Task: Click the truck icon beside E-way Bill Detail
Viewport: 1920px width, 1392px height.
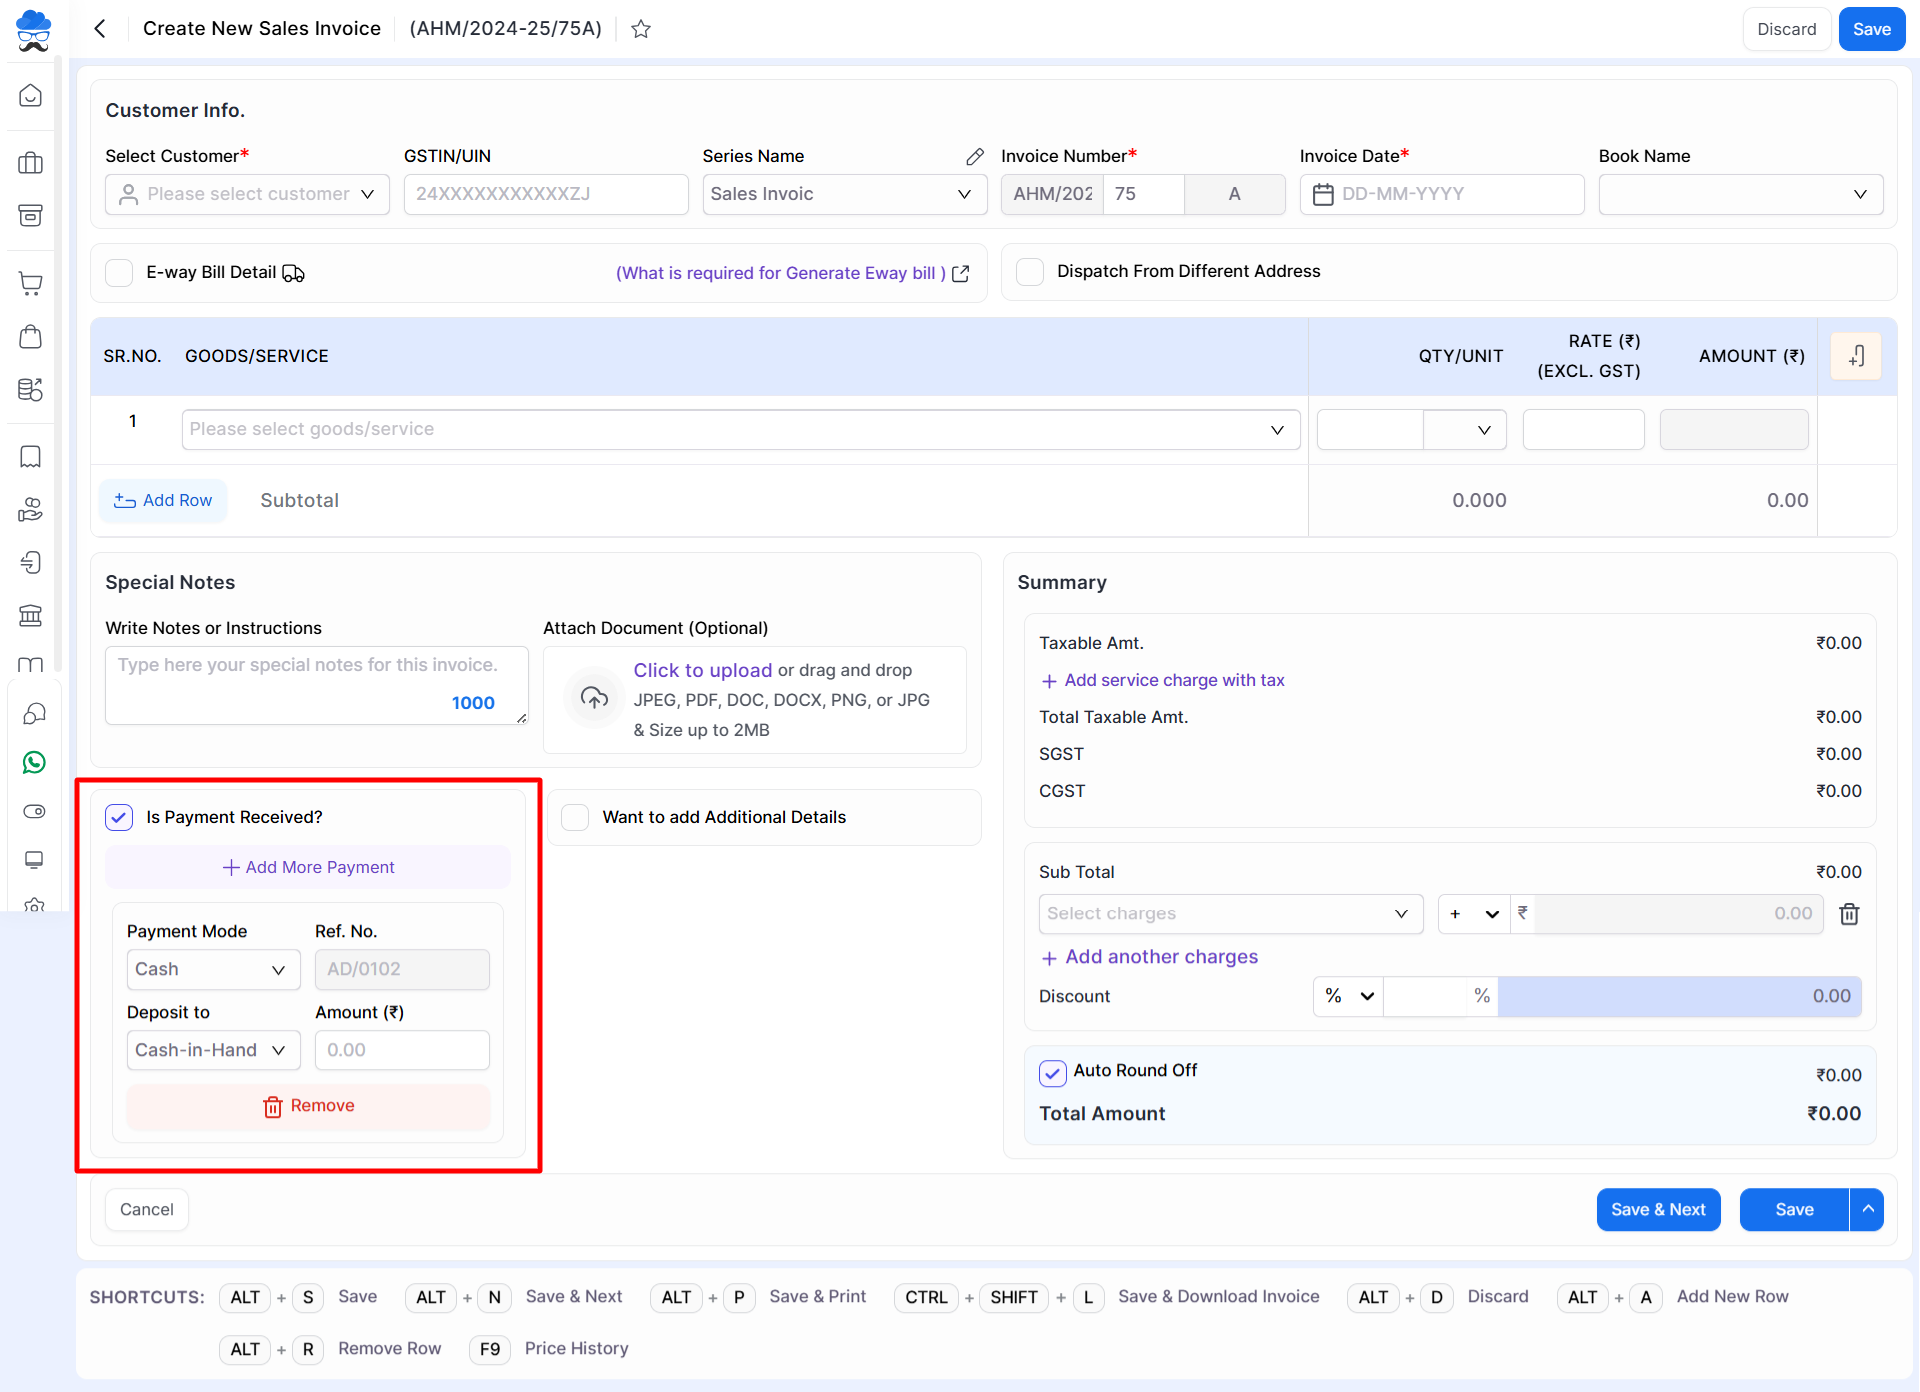Action: (293, 273)
